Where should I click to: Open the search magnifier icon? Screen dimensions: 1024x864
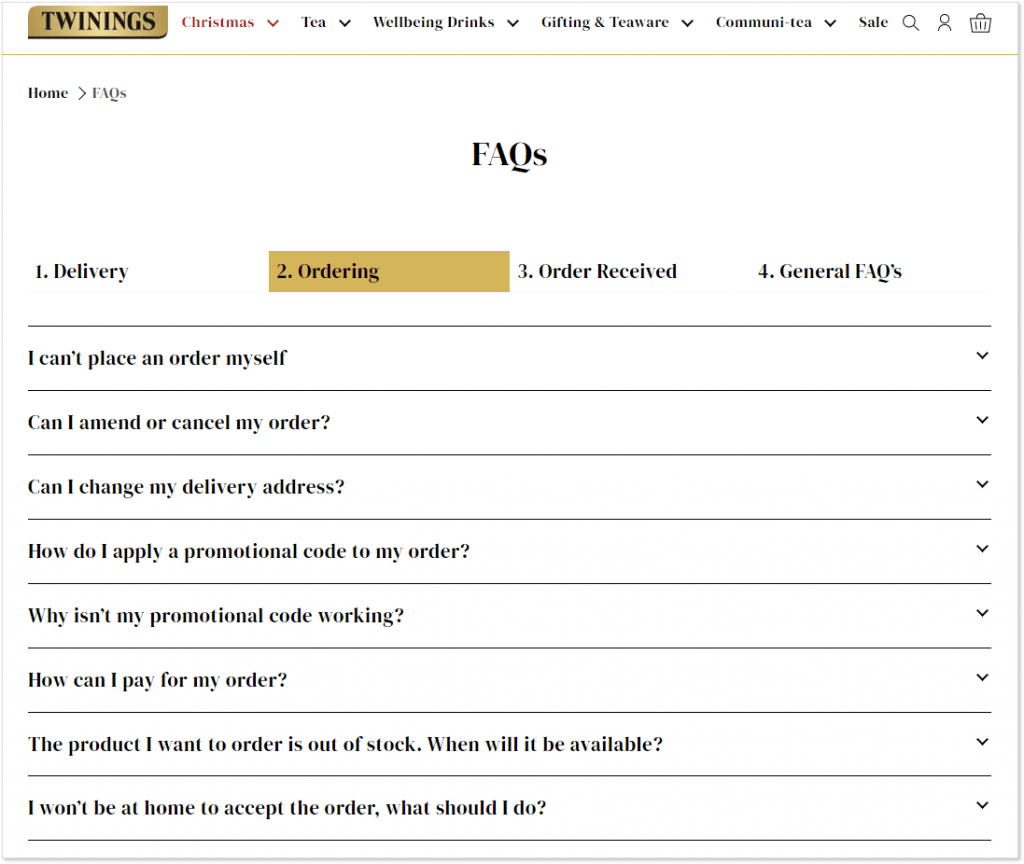pos(910,22)
